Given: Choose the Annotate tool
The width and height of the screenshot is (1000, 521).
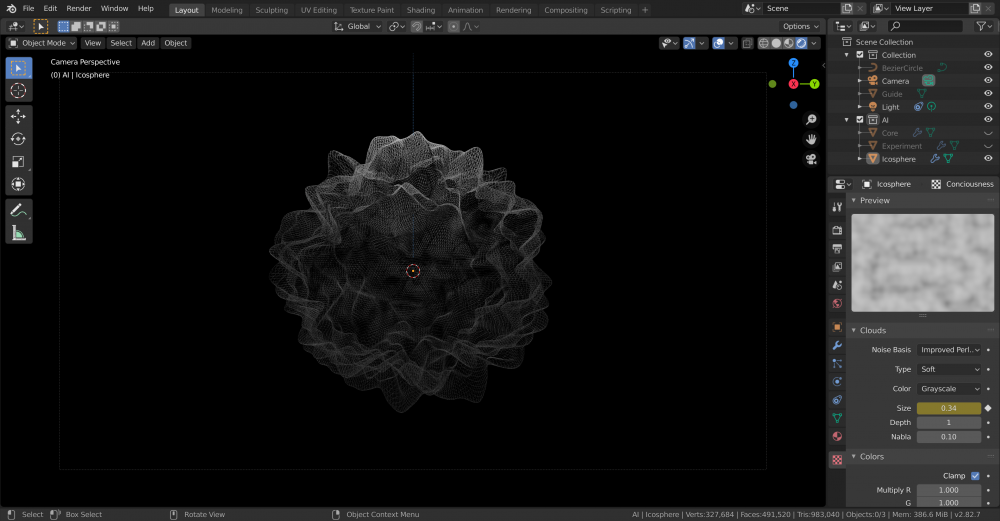Looking at the screenshot, I should (x=18, y=210).
